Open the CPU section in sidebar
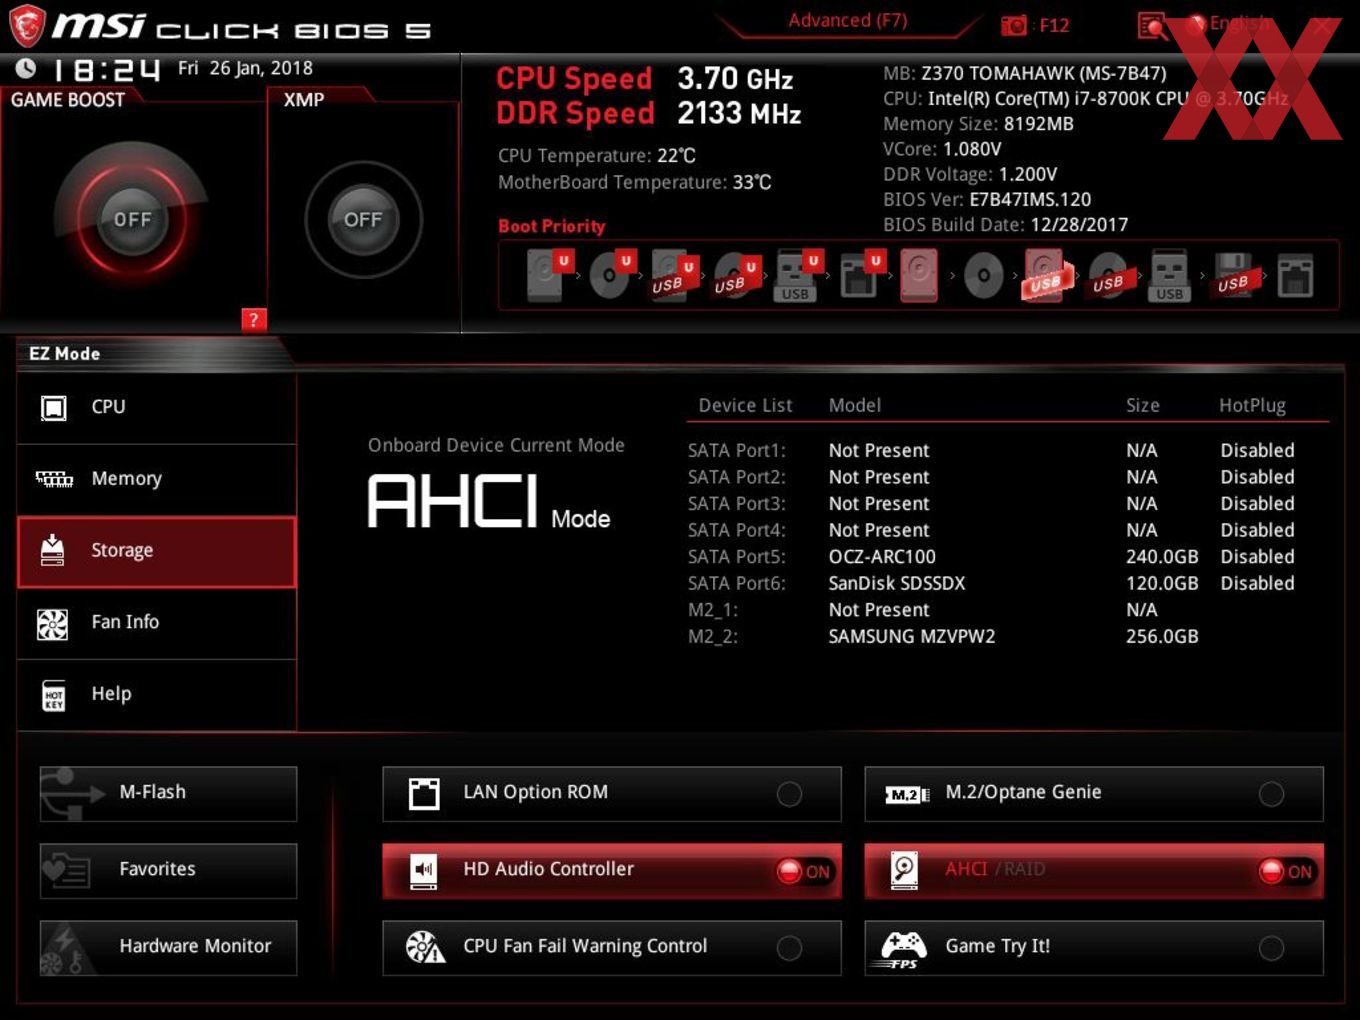Screen dimensions: 1360x1020 [x=157, y=408]
